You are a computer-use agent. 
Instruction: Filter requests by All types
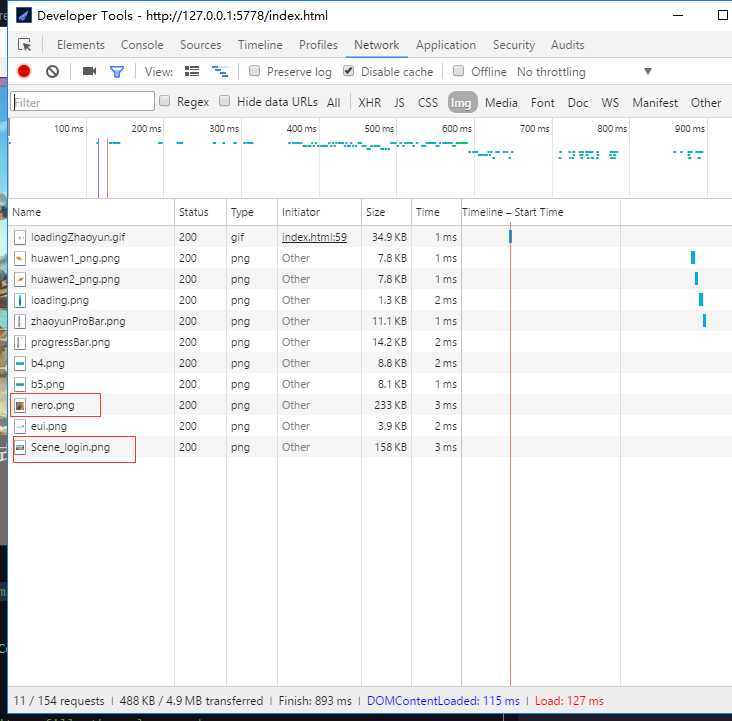pyautogui.click(x=333, y=103)
